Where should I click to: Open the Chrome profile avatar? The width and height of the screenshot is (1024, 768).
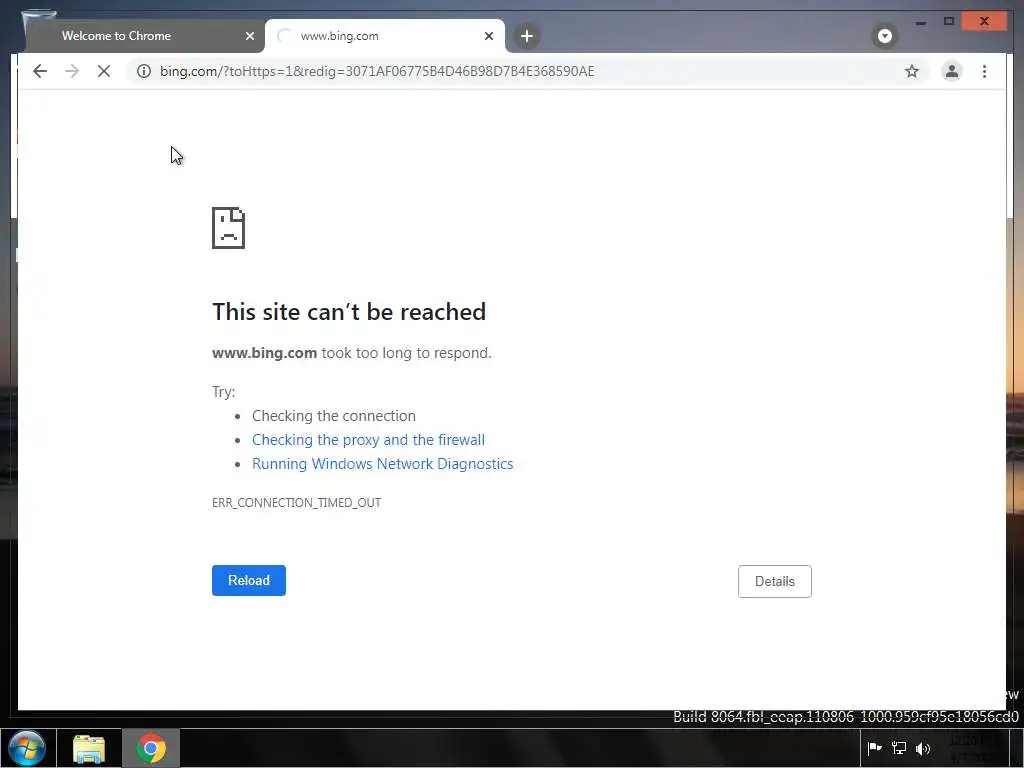[x=952, y=71]
